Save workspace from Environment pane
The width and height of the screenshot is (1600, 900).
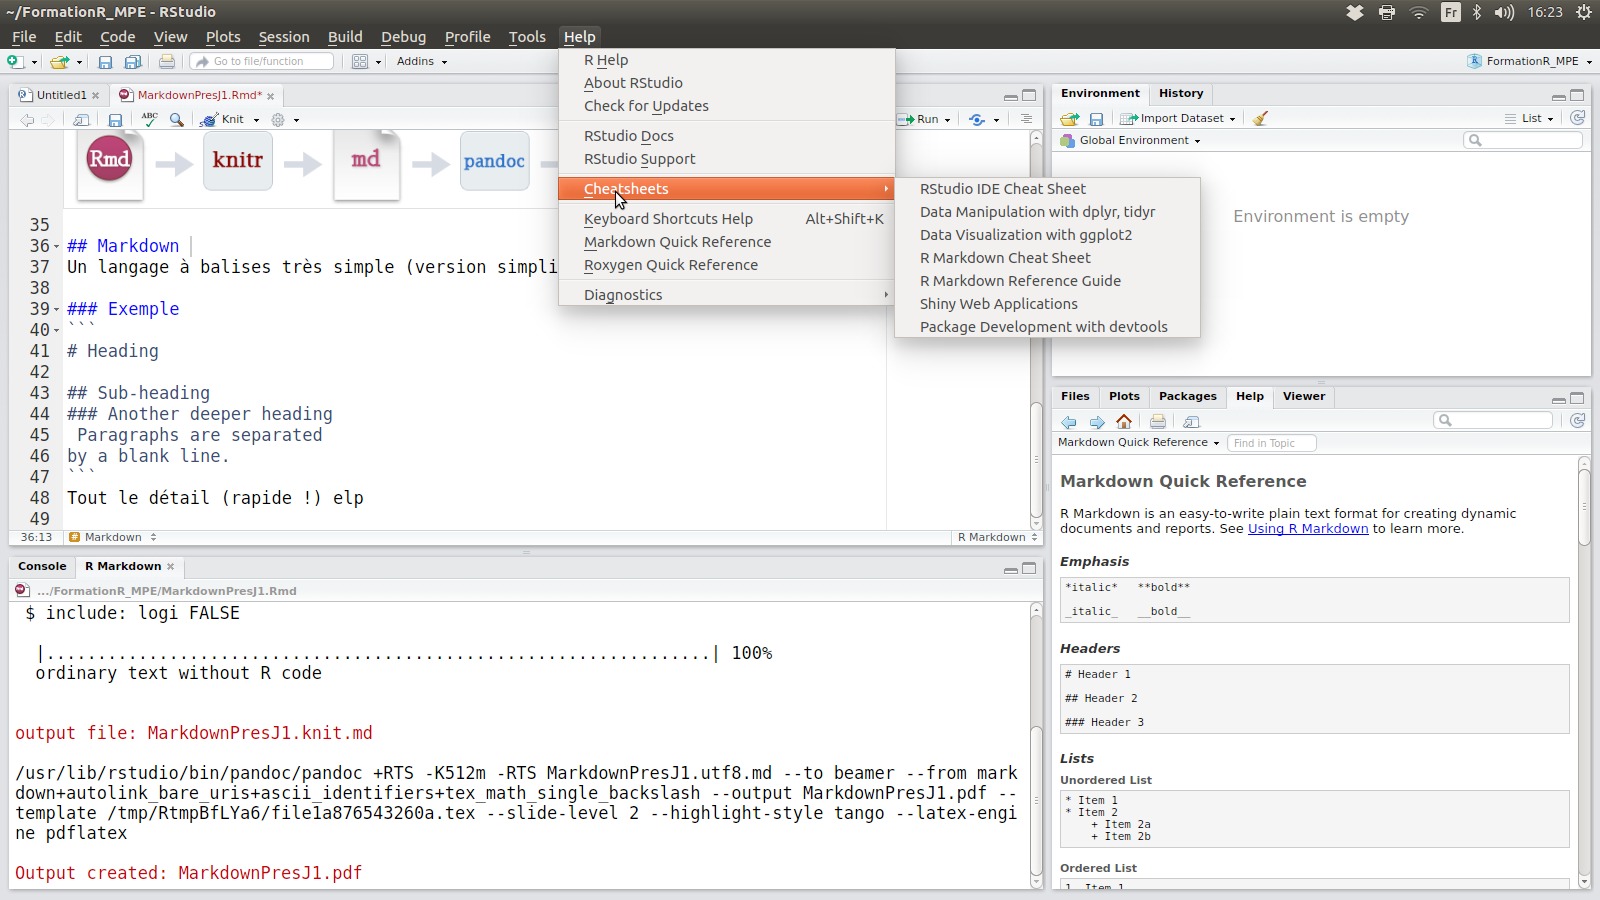[1096, 119]
